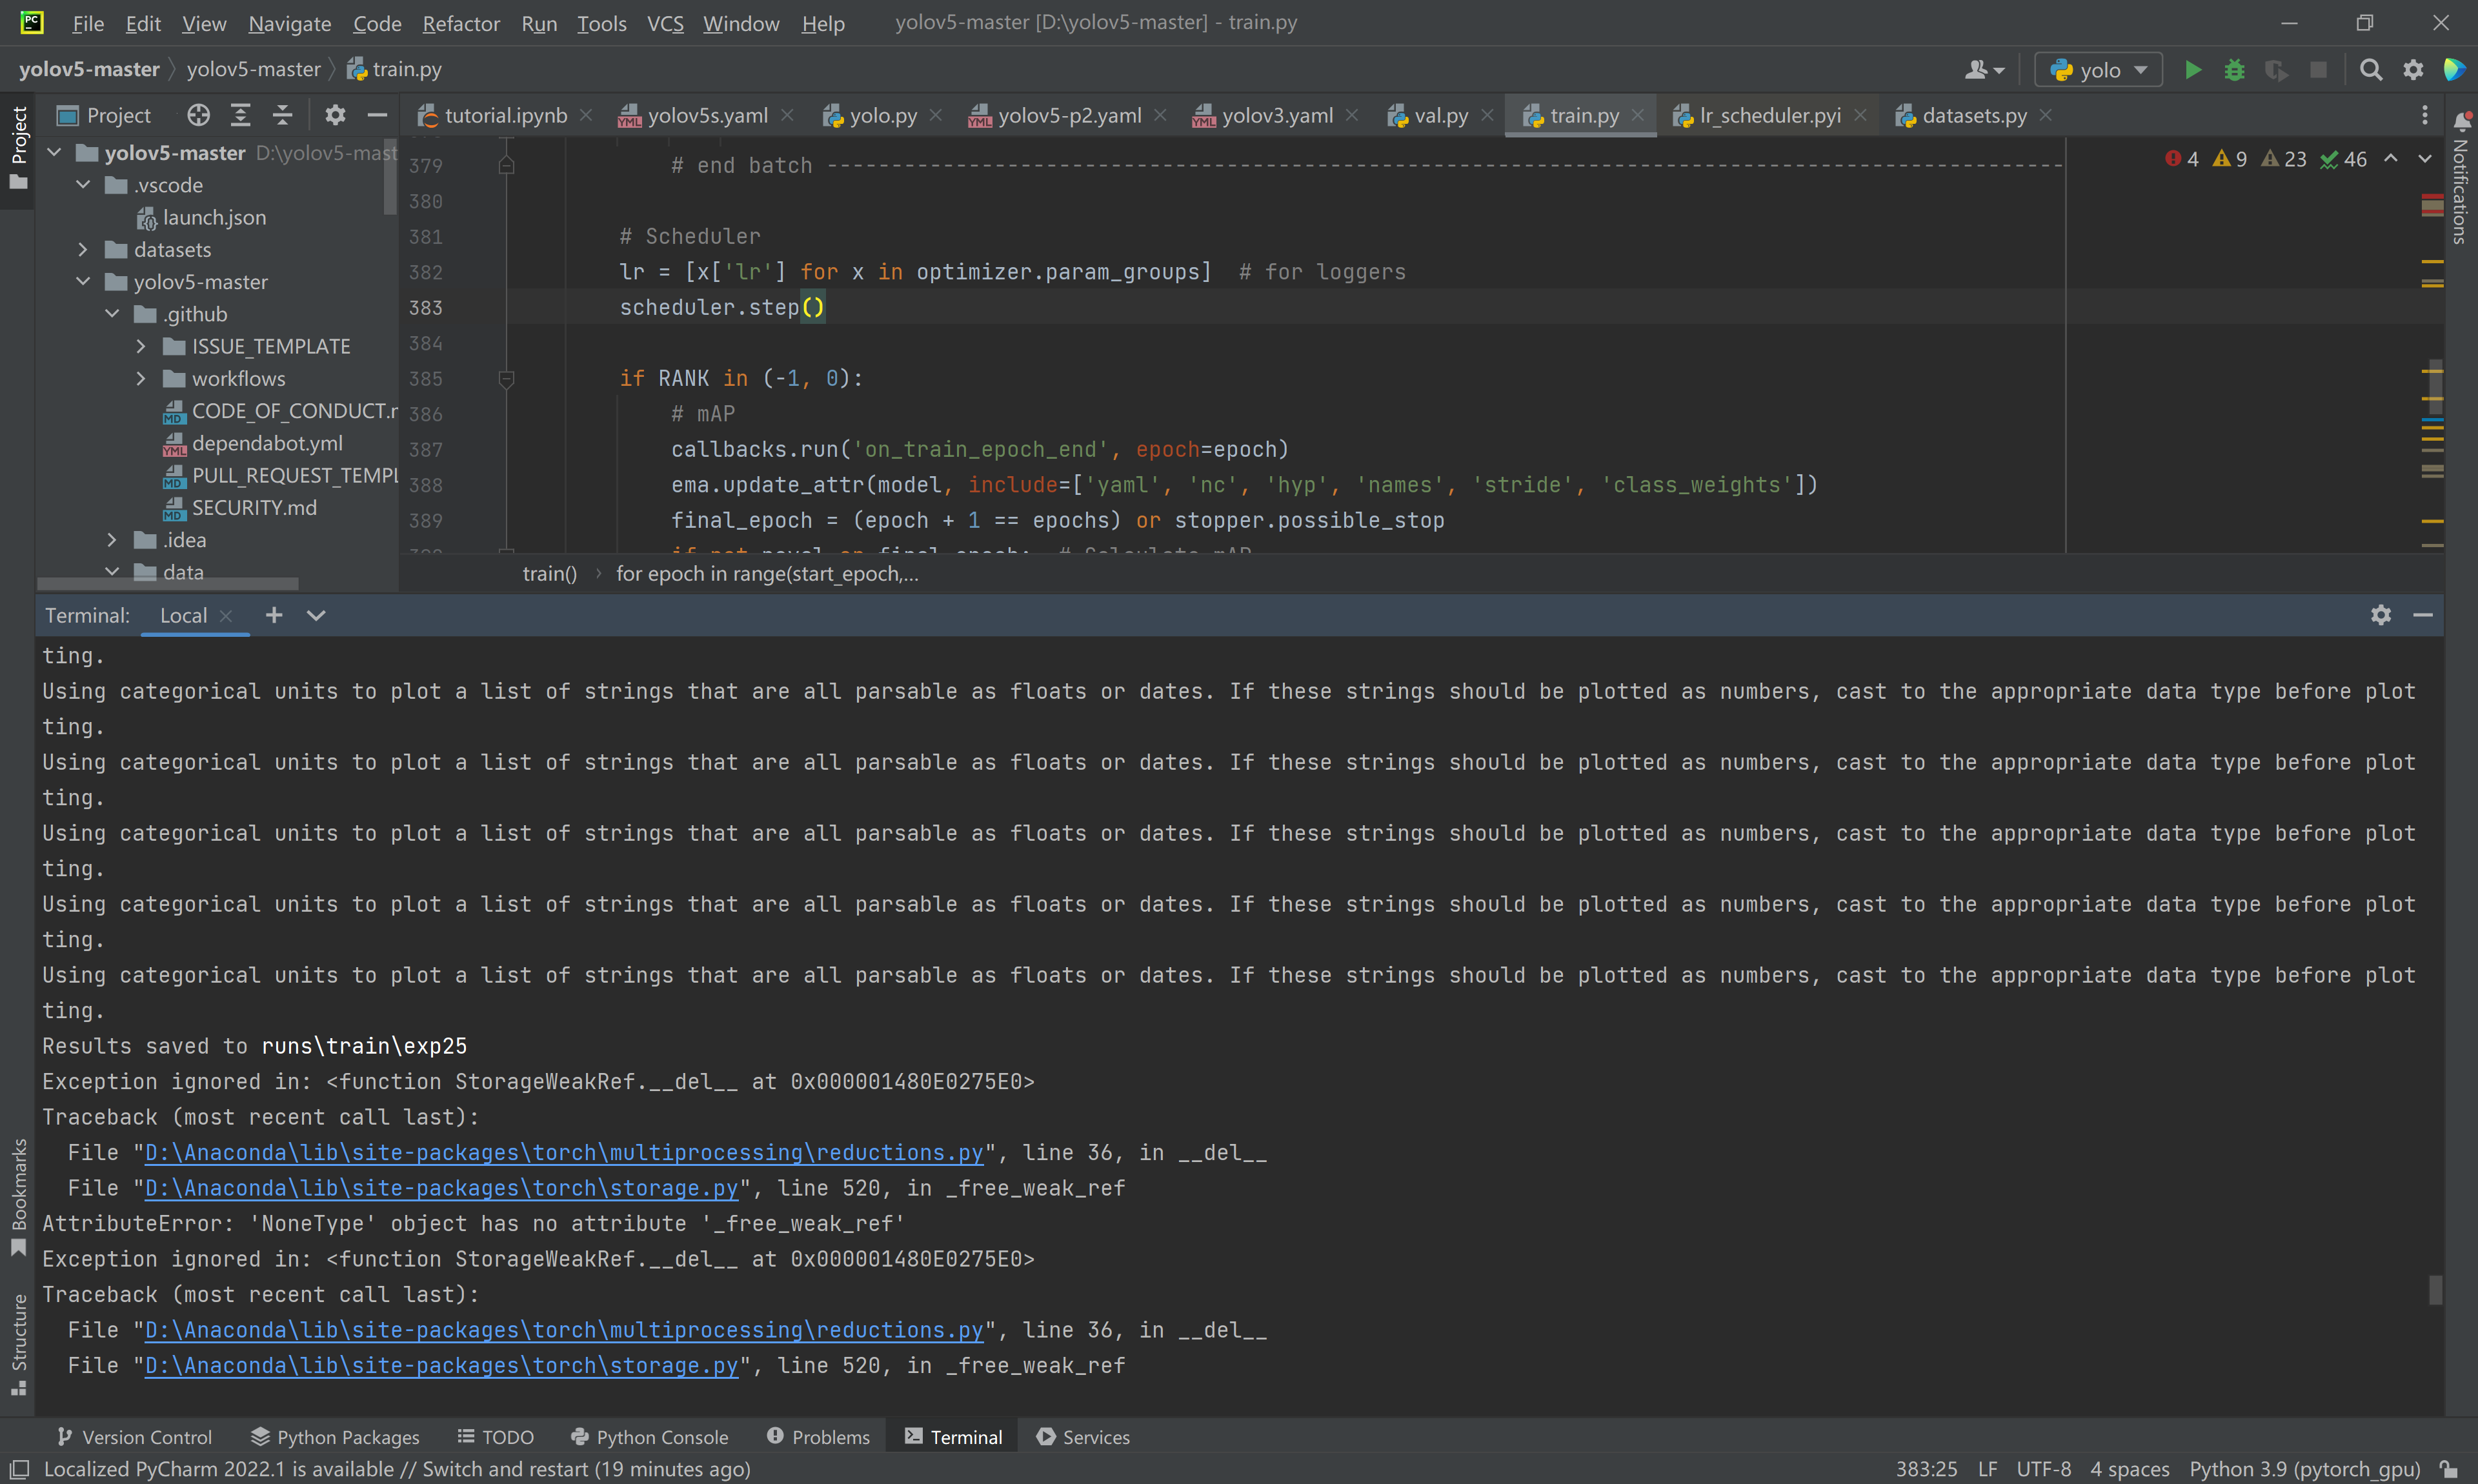The image size is (2478, 1484).
Task: Click train() in the breadcrumb bar
Action: pyautogui.click(x=550, y=574)
